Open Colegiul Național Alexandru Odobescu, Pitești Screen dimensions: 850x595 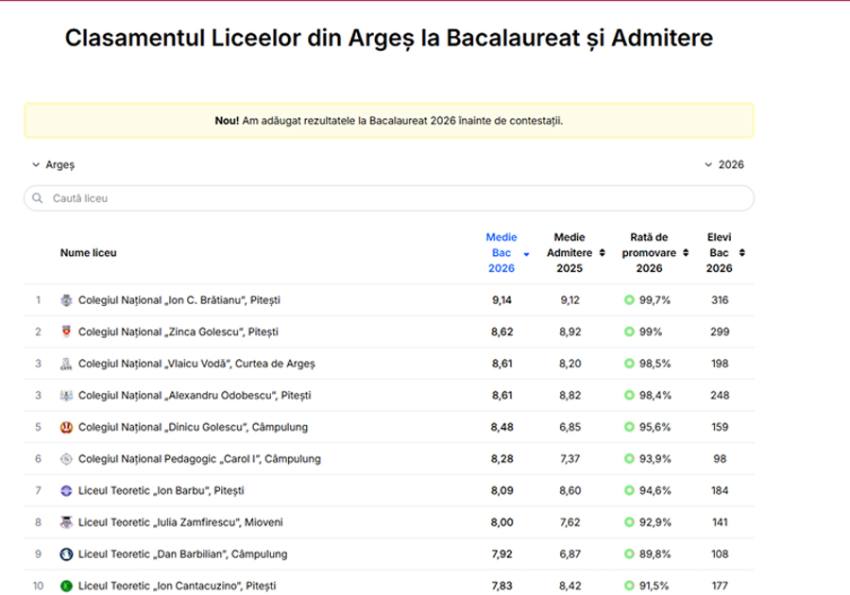pos(195,396)
